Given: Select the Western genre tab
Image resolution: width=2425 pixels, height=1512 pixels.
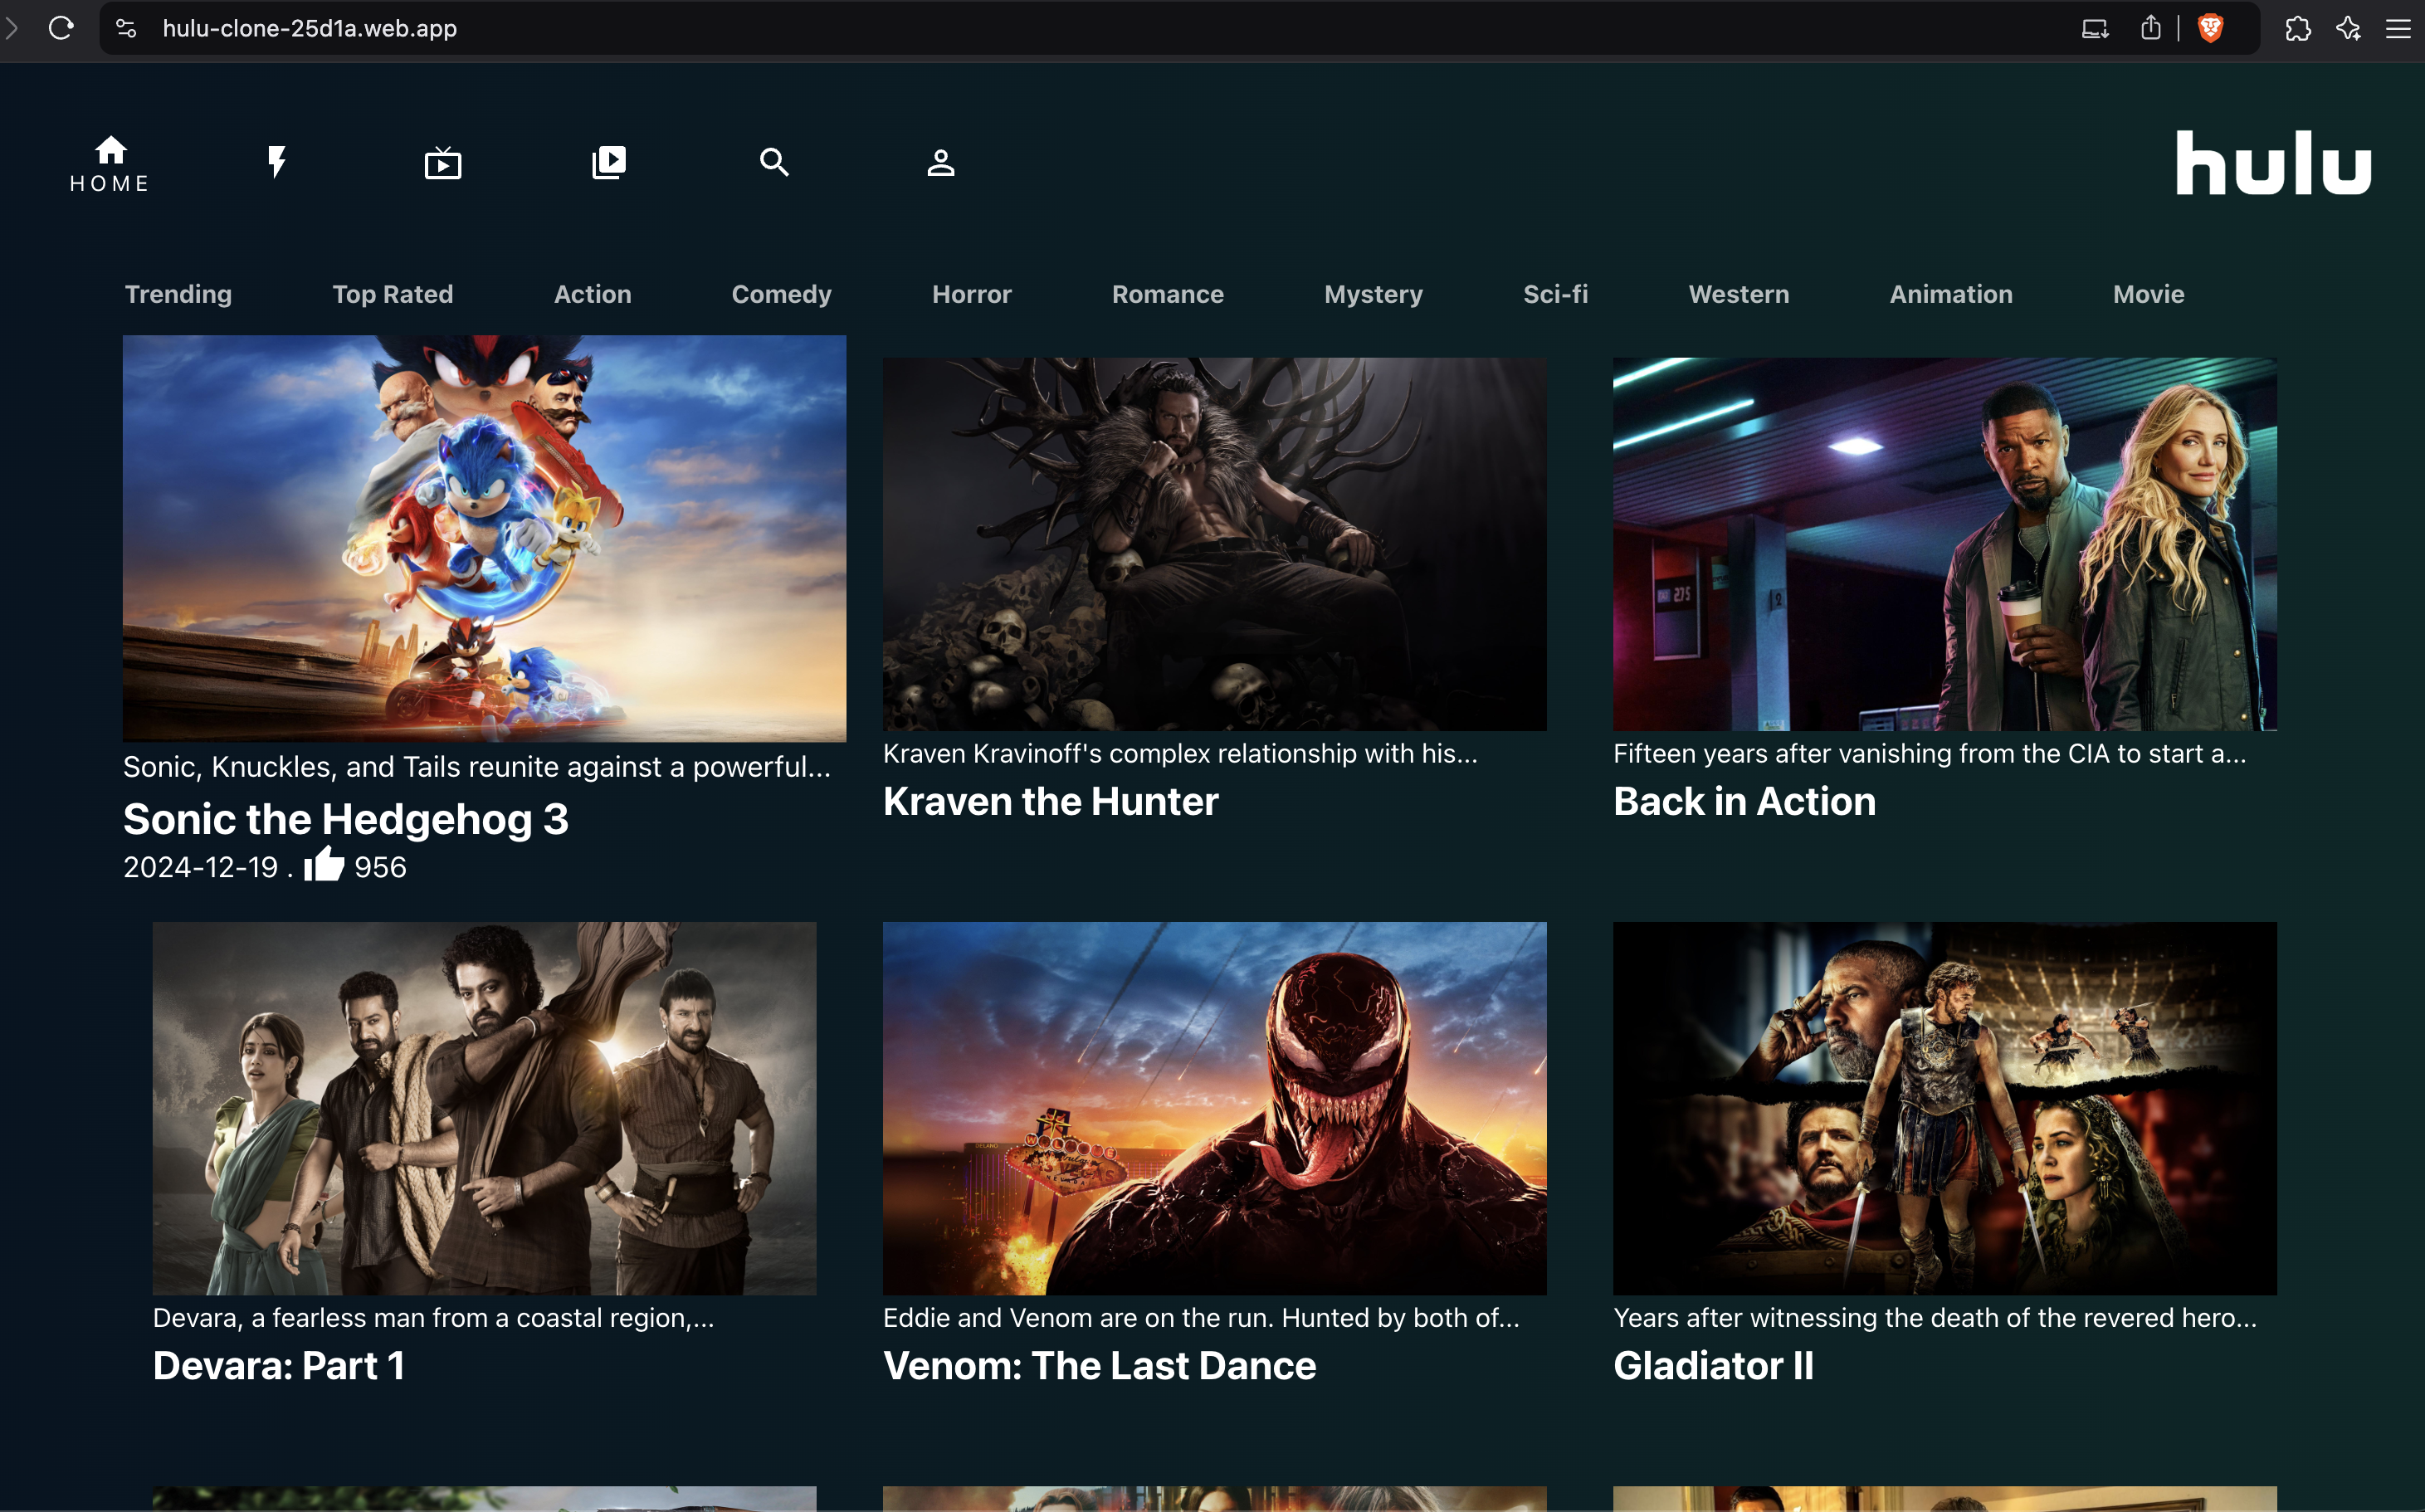Looking at the screenshot, I should pos(1739,294).
